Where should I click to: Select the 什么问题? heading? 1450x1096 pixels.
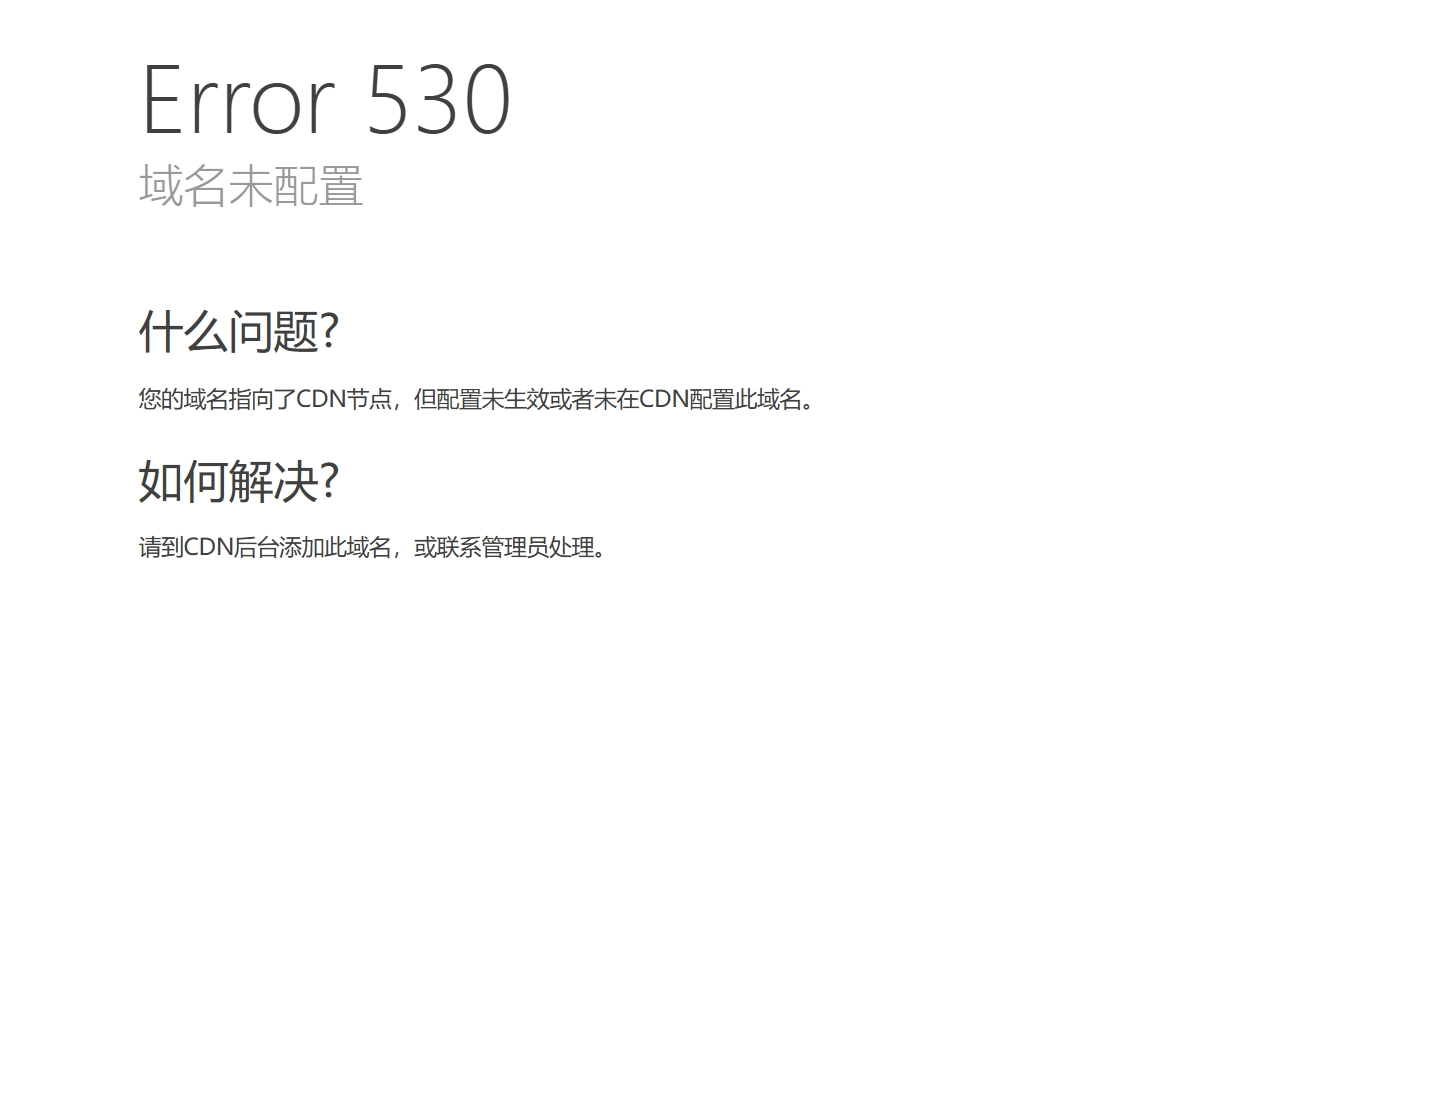[239, 331]
